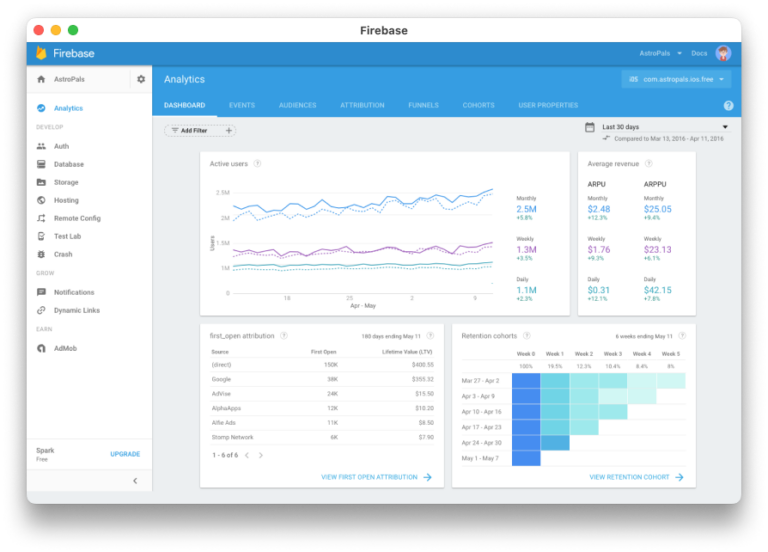Open the Attribution tab
Image resolution: width=768 pixels, height=552 pixels.
[x=362, y=105]
